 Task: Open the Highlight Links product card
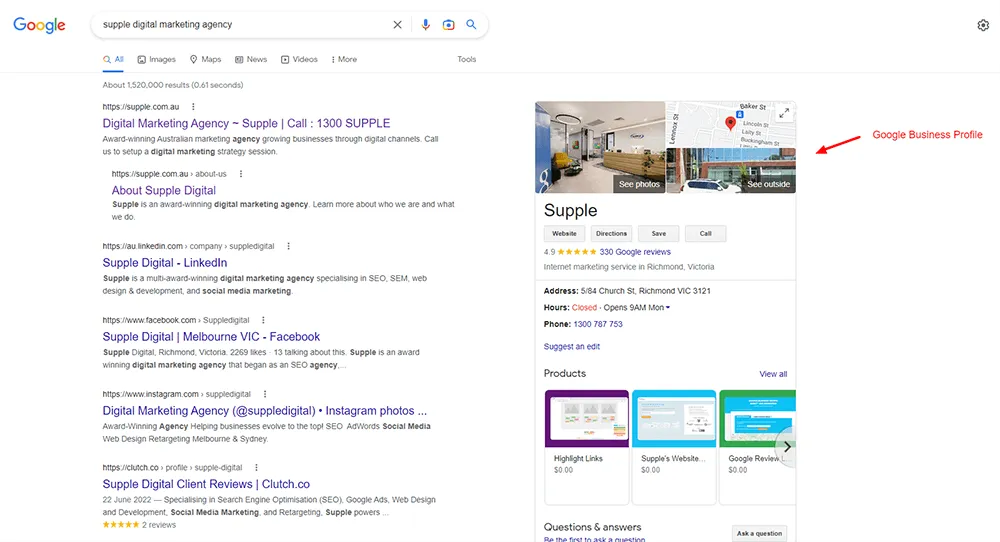pyautogui.click(x=587, y=446)
